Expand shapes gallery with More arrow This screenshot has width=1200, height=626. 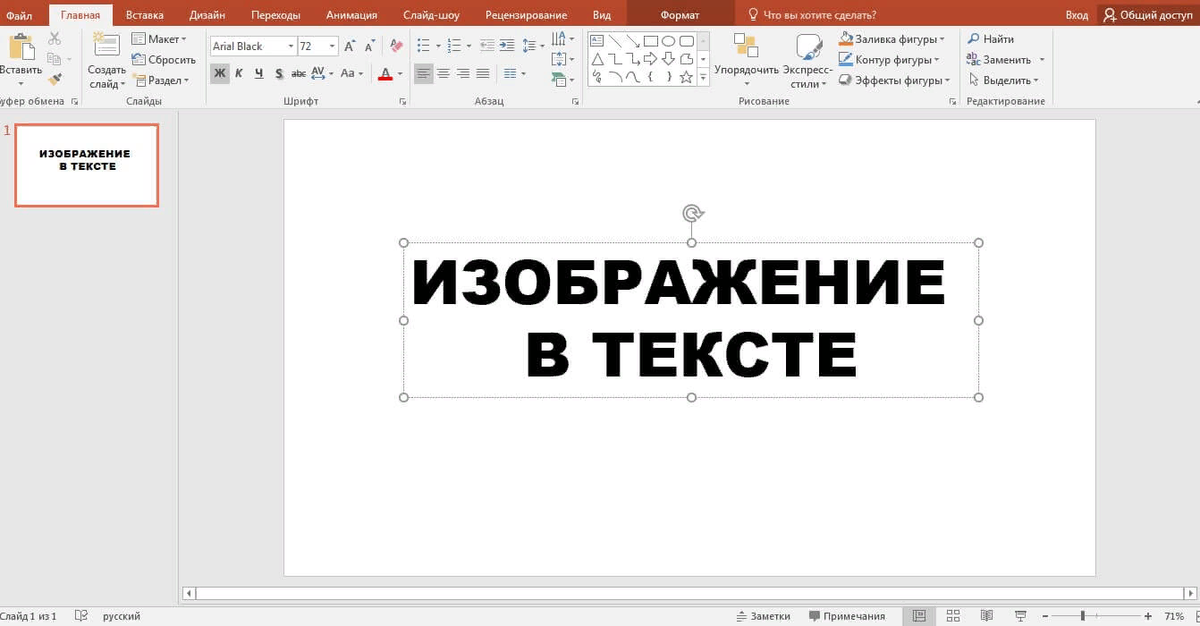point(703,77)
